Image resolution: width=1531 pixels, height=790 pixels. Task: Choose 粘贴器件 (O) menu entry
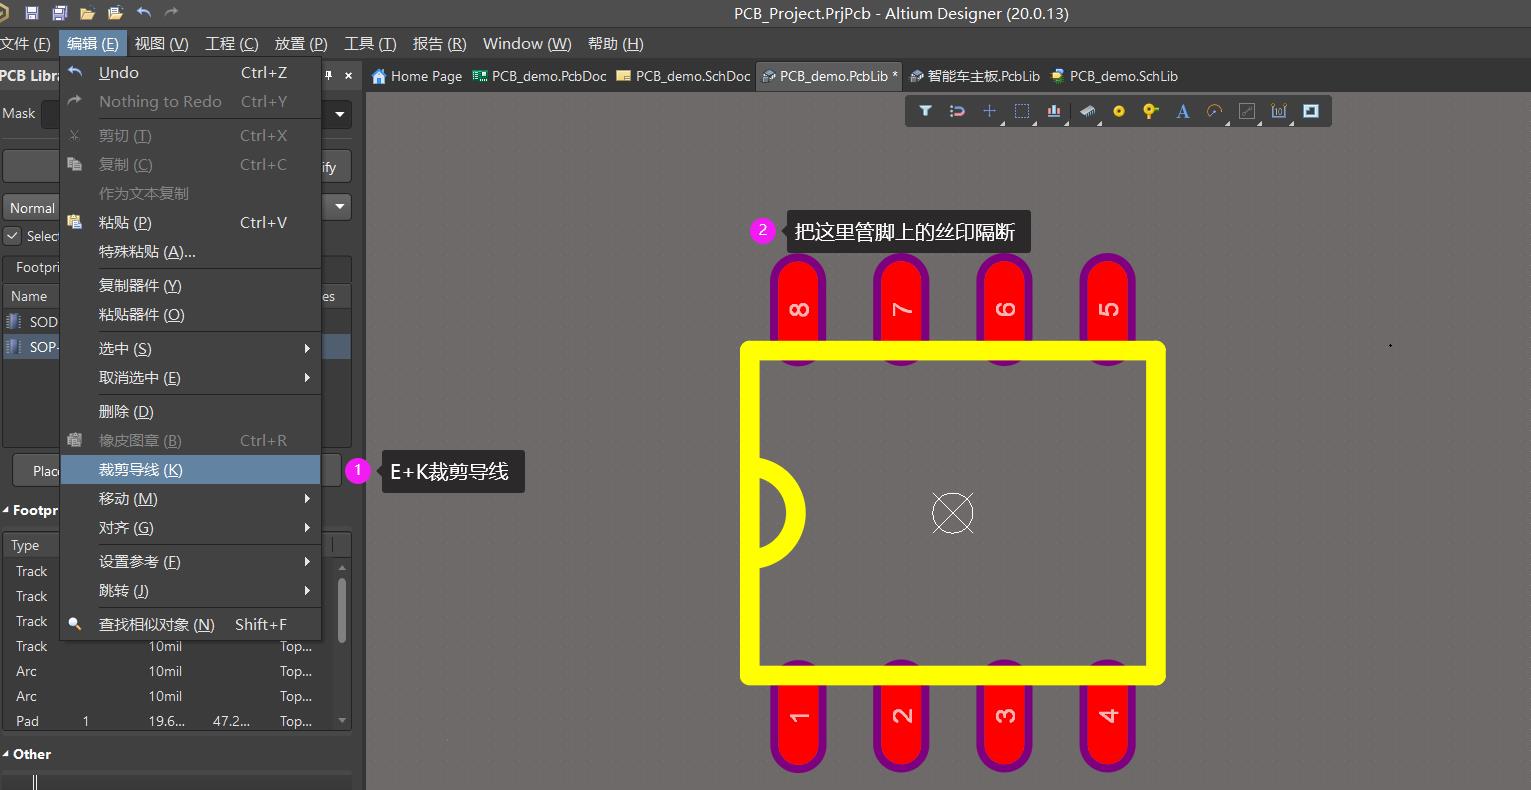point(190,314)
